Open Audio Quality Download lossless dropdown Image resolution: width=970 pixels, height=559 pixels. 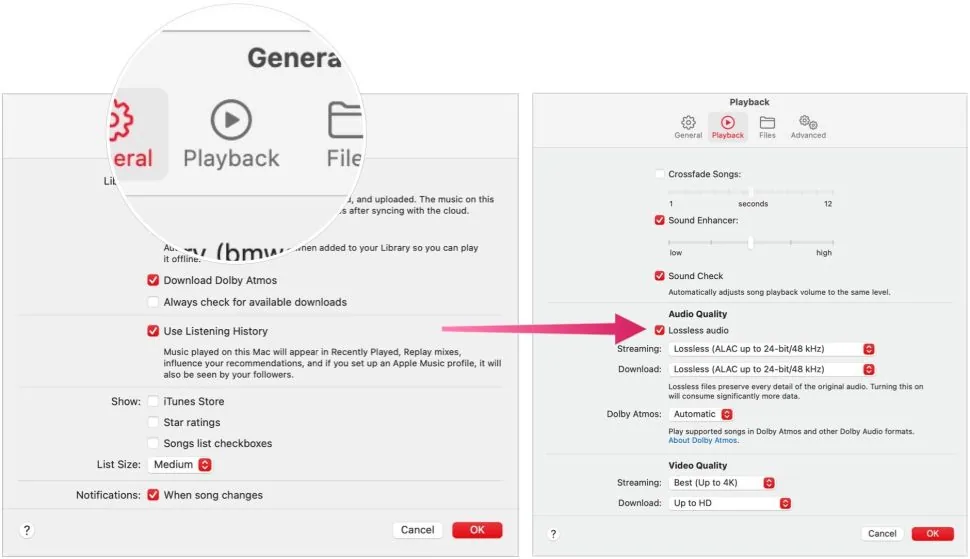coord(771,369)
